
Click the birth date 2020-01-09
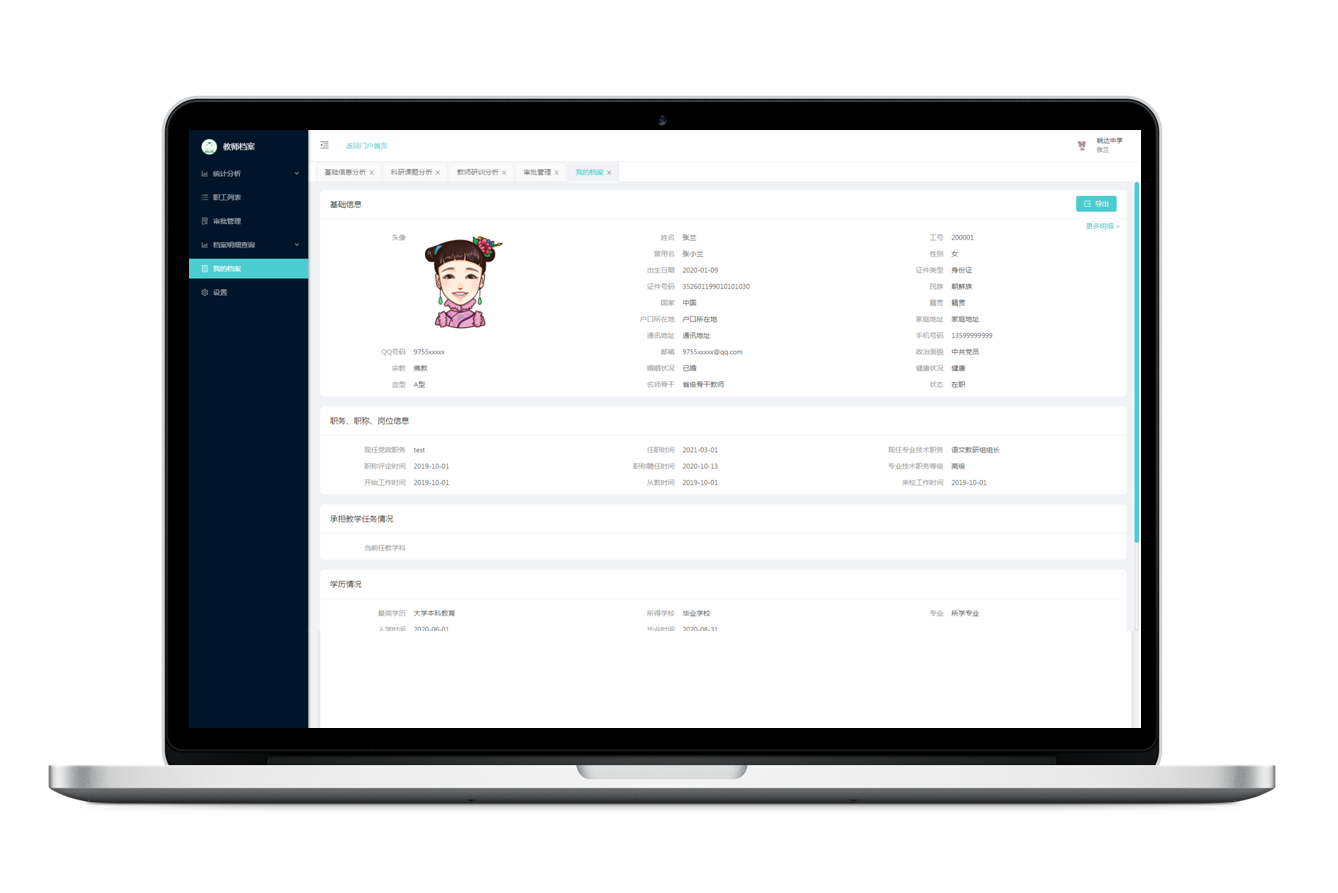point(700,270)
